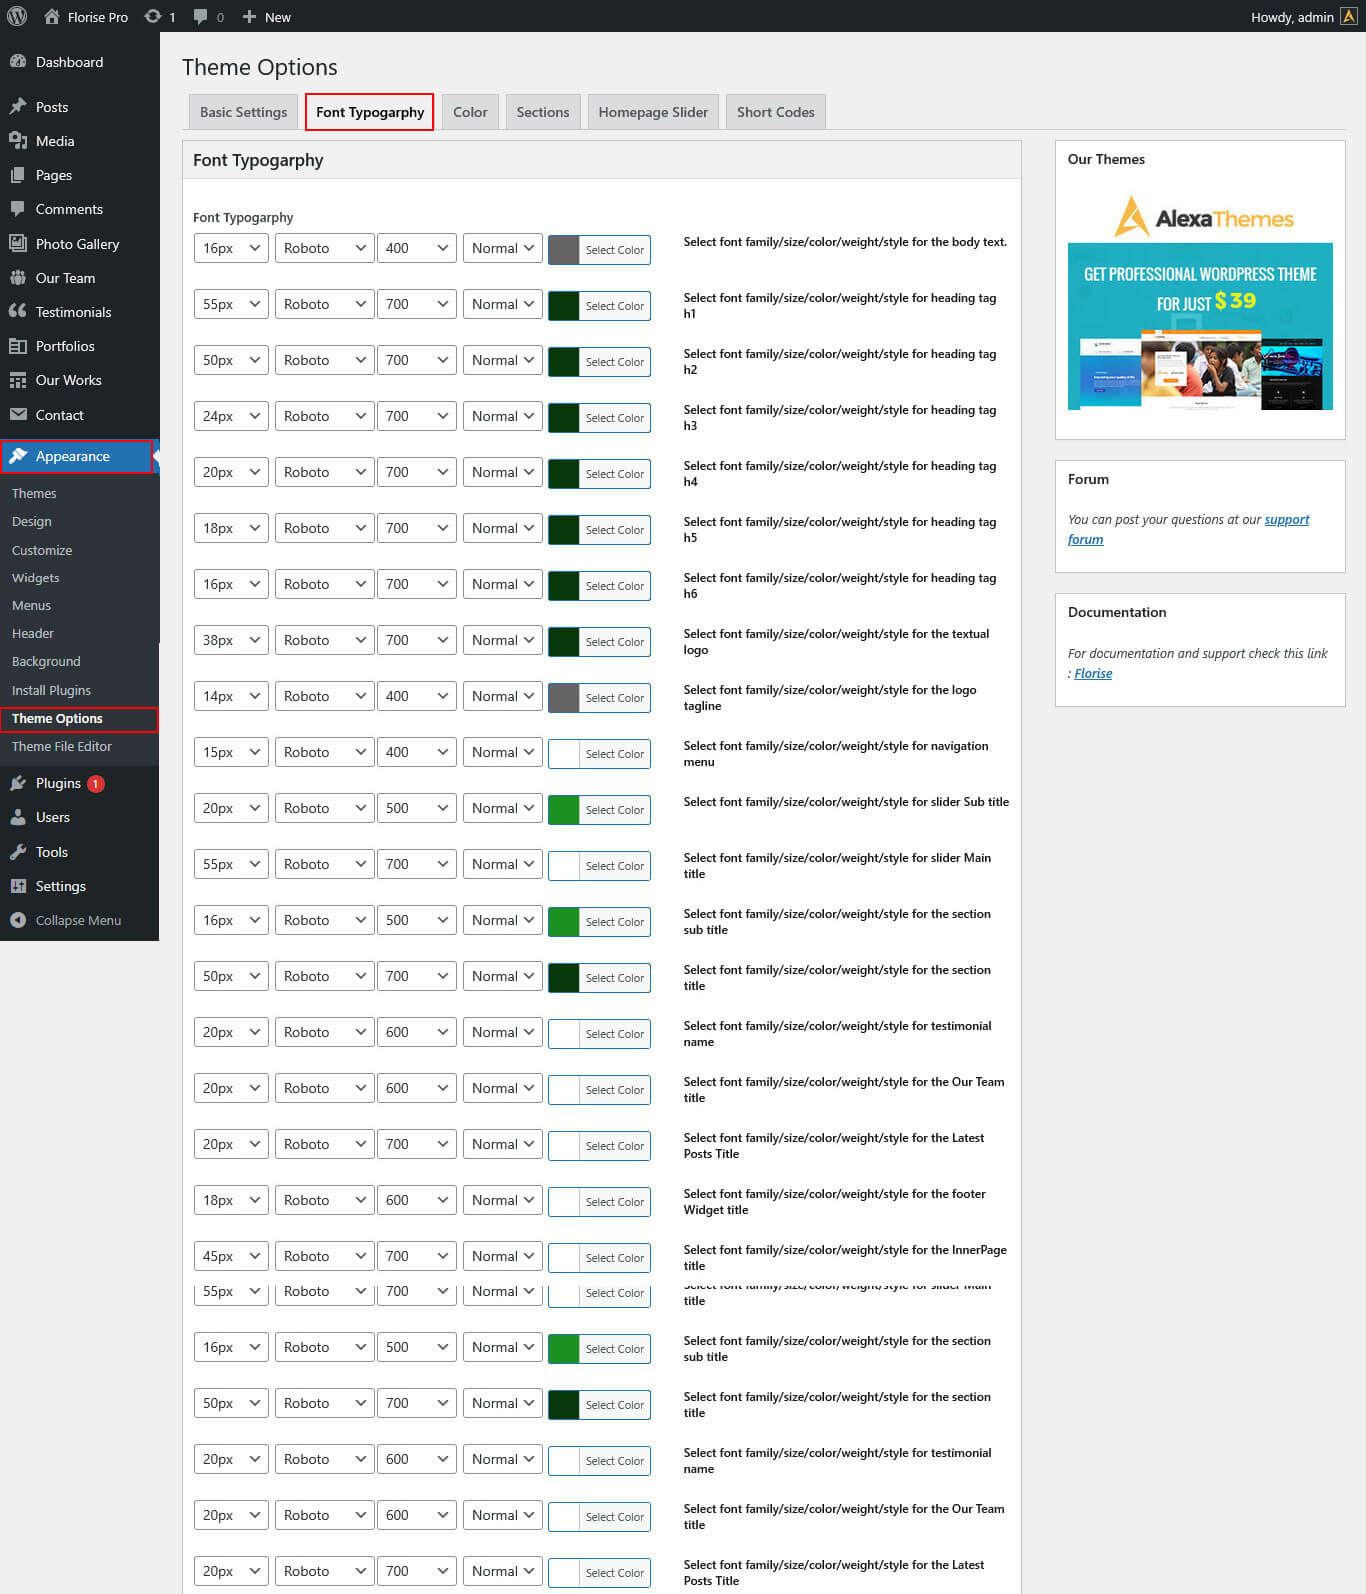Screen dimensions: 1366x1594
Task: Click the green slider Sub title color swatch
Action: point(564,809)
